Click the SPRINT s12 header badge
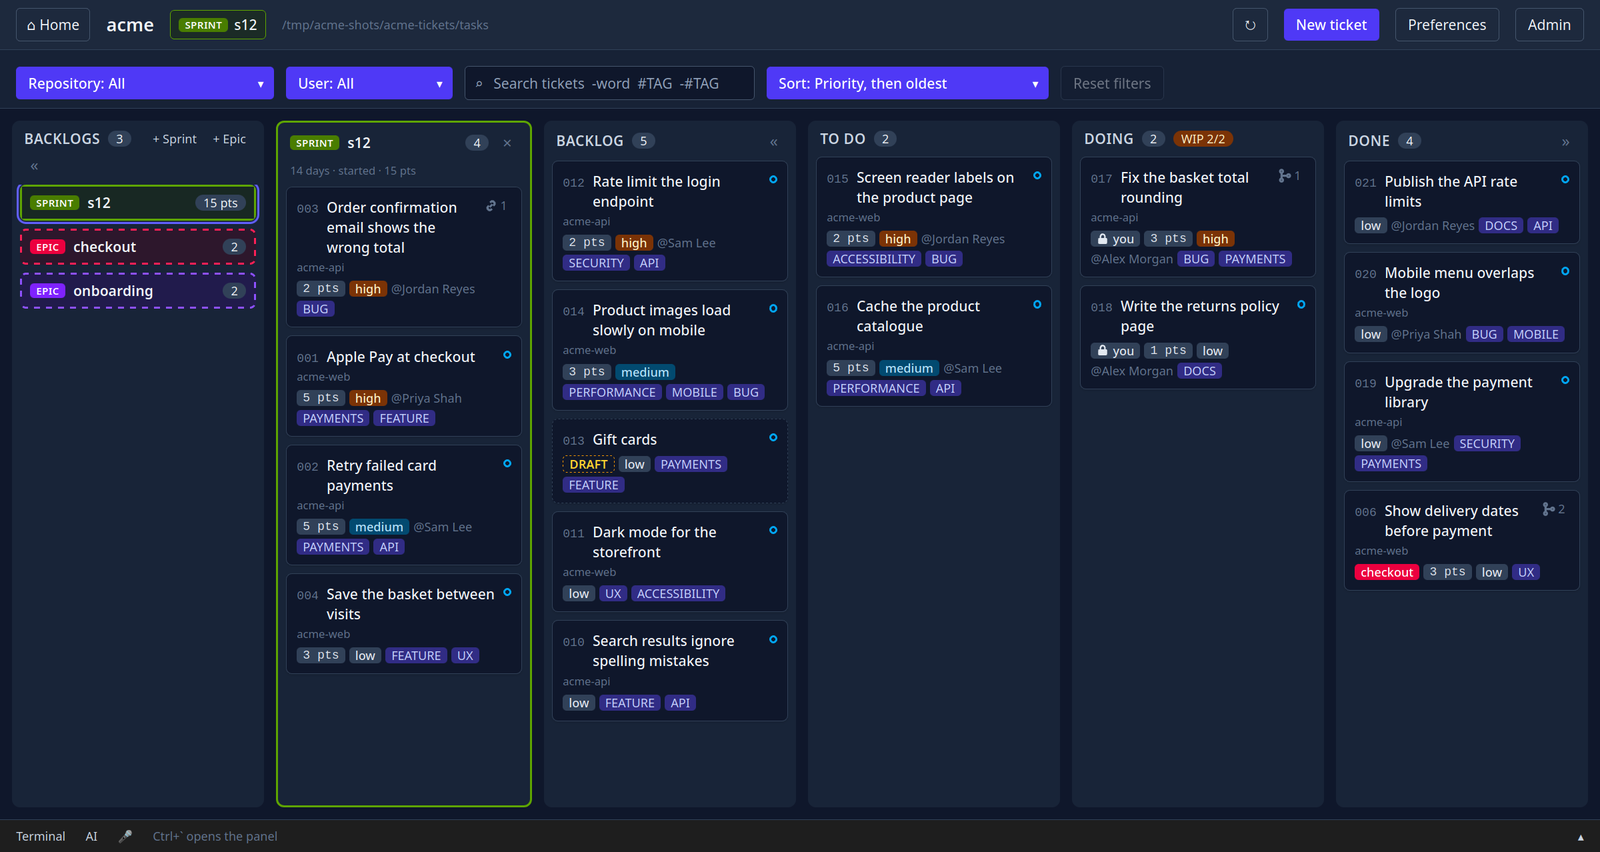 pos(218,25)
